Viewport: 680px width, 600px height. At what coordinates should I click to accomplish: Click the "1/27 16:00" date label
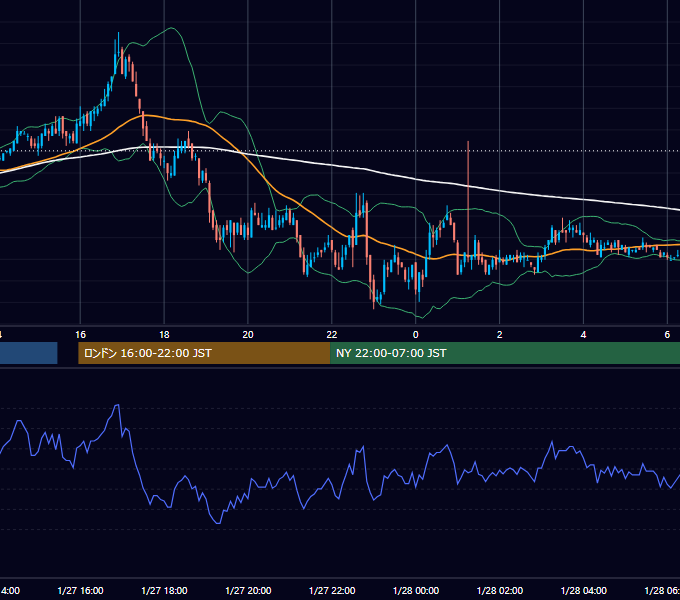coord(80,591)
